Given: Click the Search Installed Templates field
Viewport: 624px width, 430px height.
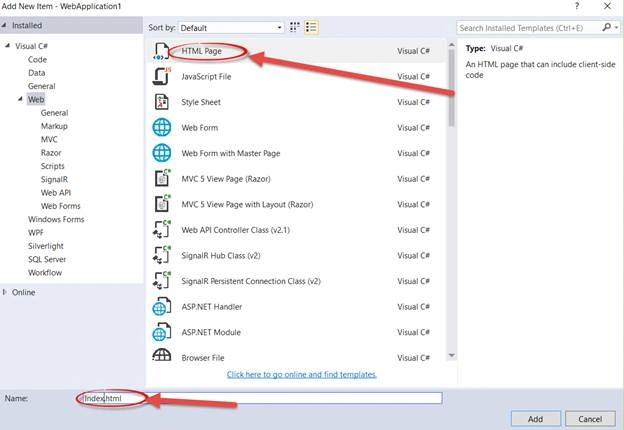Looking at the screenshot, I should pos(528,28).
